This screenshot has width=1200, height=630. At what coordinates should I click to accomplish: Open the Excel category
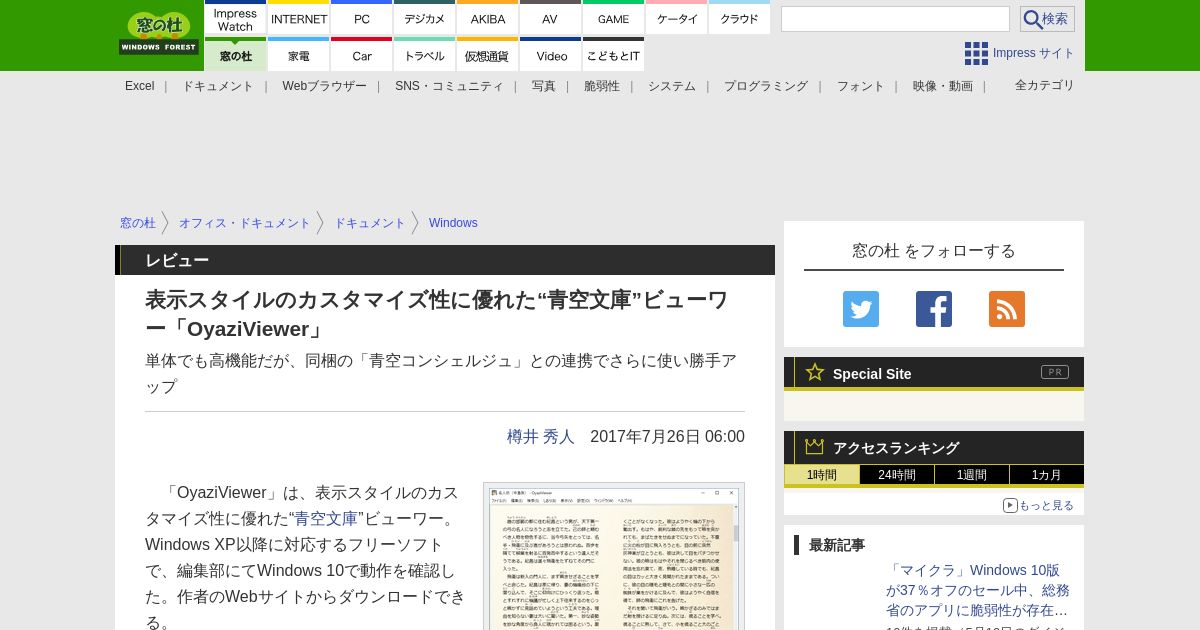[x=140, y=86]
